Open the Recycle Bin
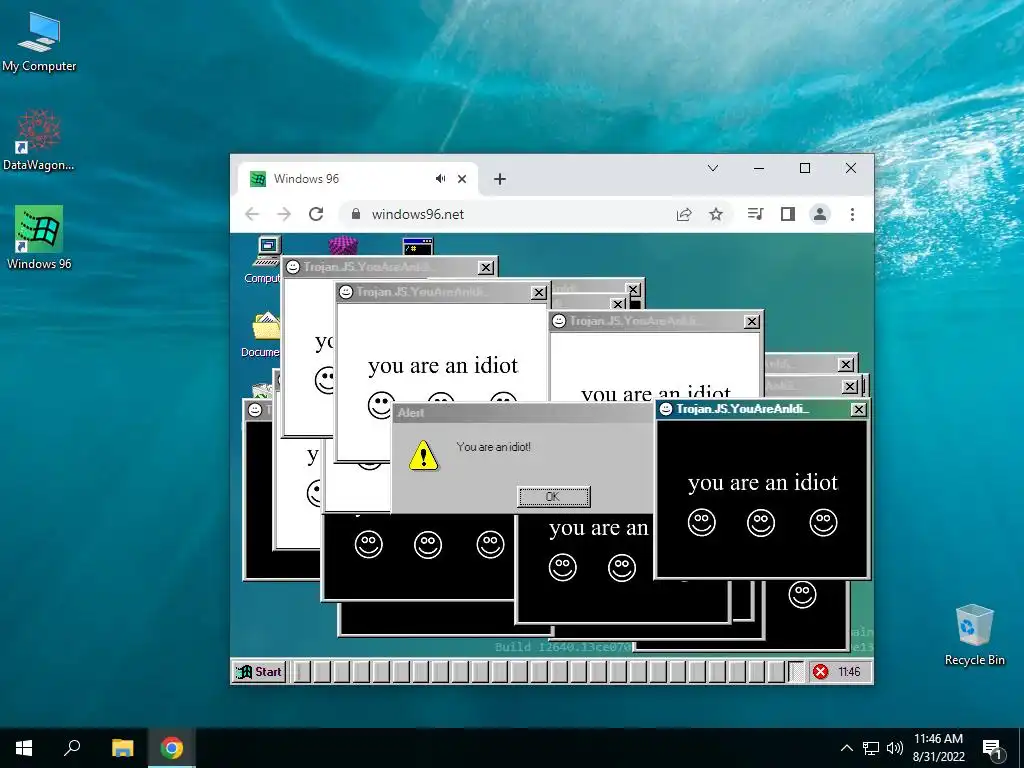 [x=974, y=635]
